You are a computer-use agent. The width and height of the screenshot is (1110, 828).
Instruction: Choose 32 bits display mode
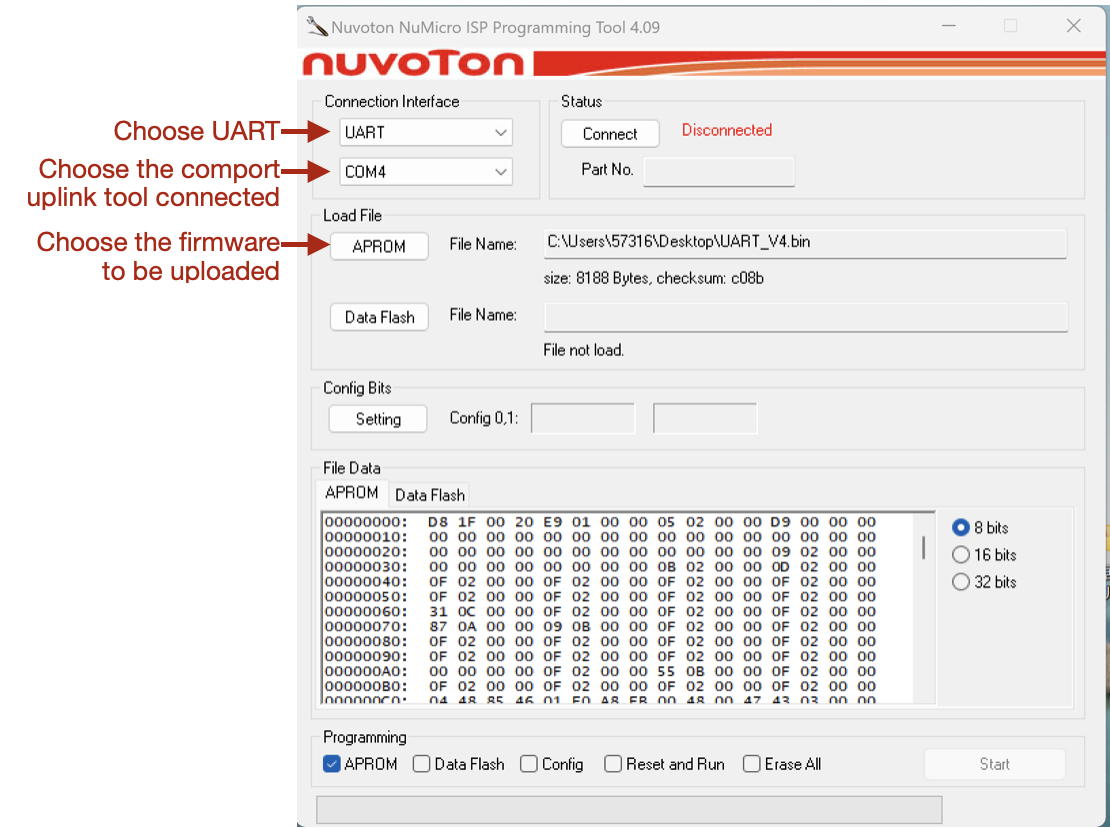click(961, 582)
